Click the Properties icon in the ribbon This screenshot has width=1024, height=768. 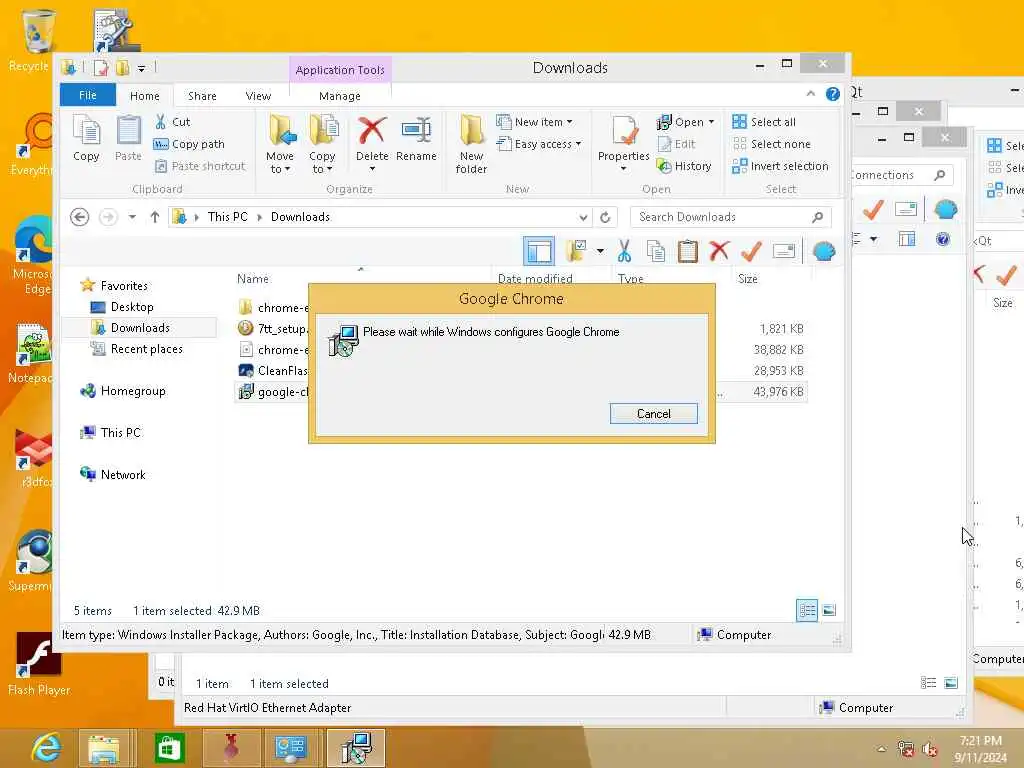pyautogui.click(x=624, y=130)
